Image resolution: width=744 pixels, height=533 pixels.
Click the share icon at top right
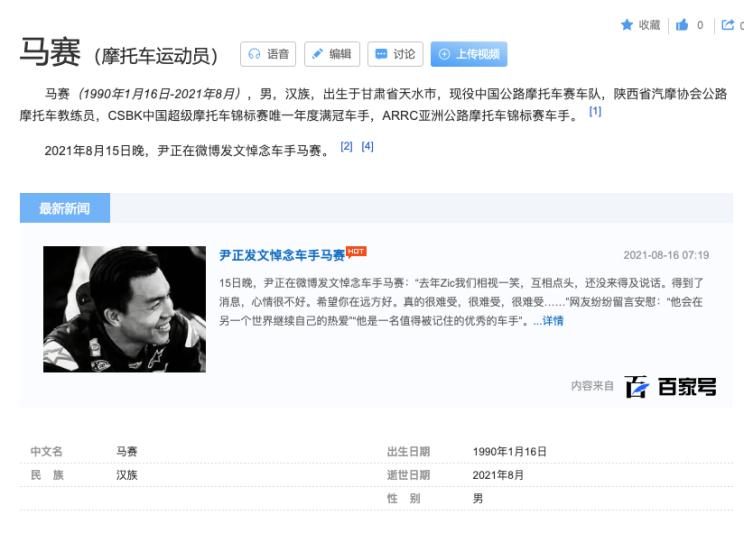click(x=727, y=25)
